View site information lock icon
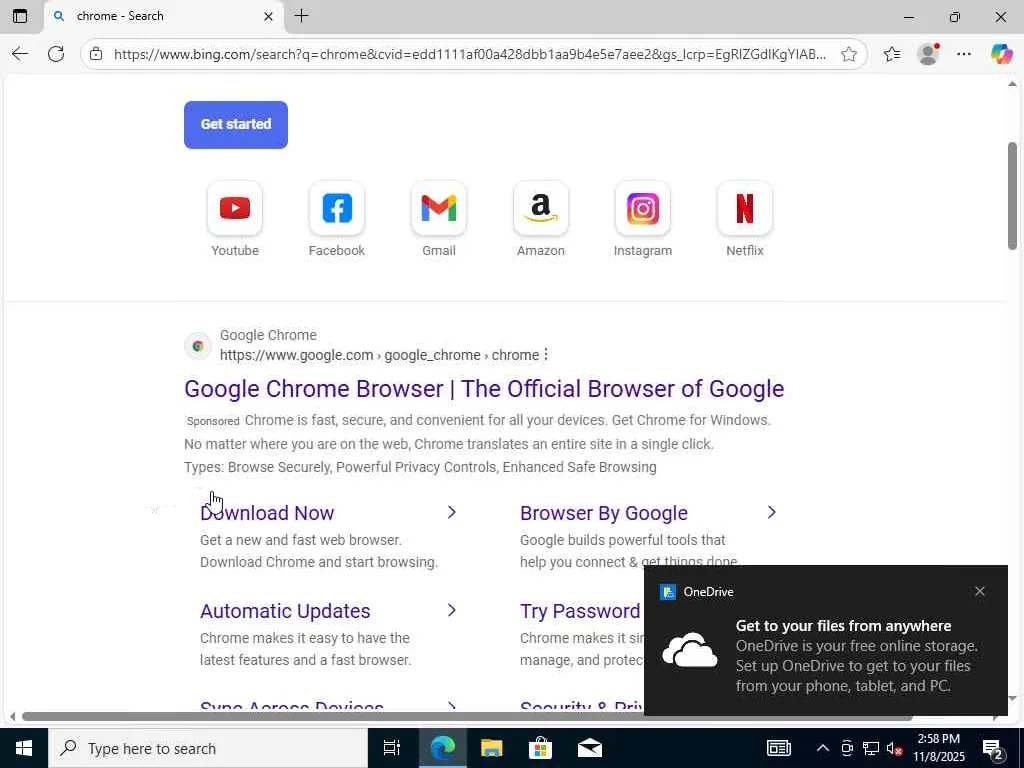1024x768 pixels. (x=96, y=54)
